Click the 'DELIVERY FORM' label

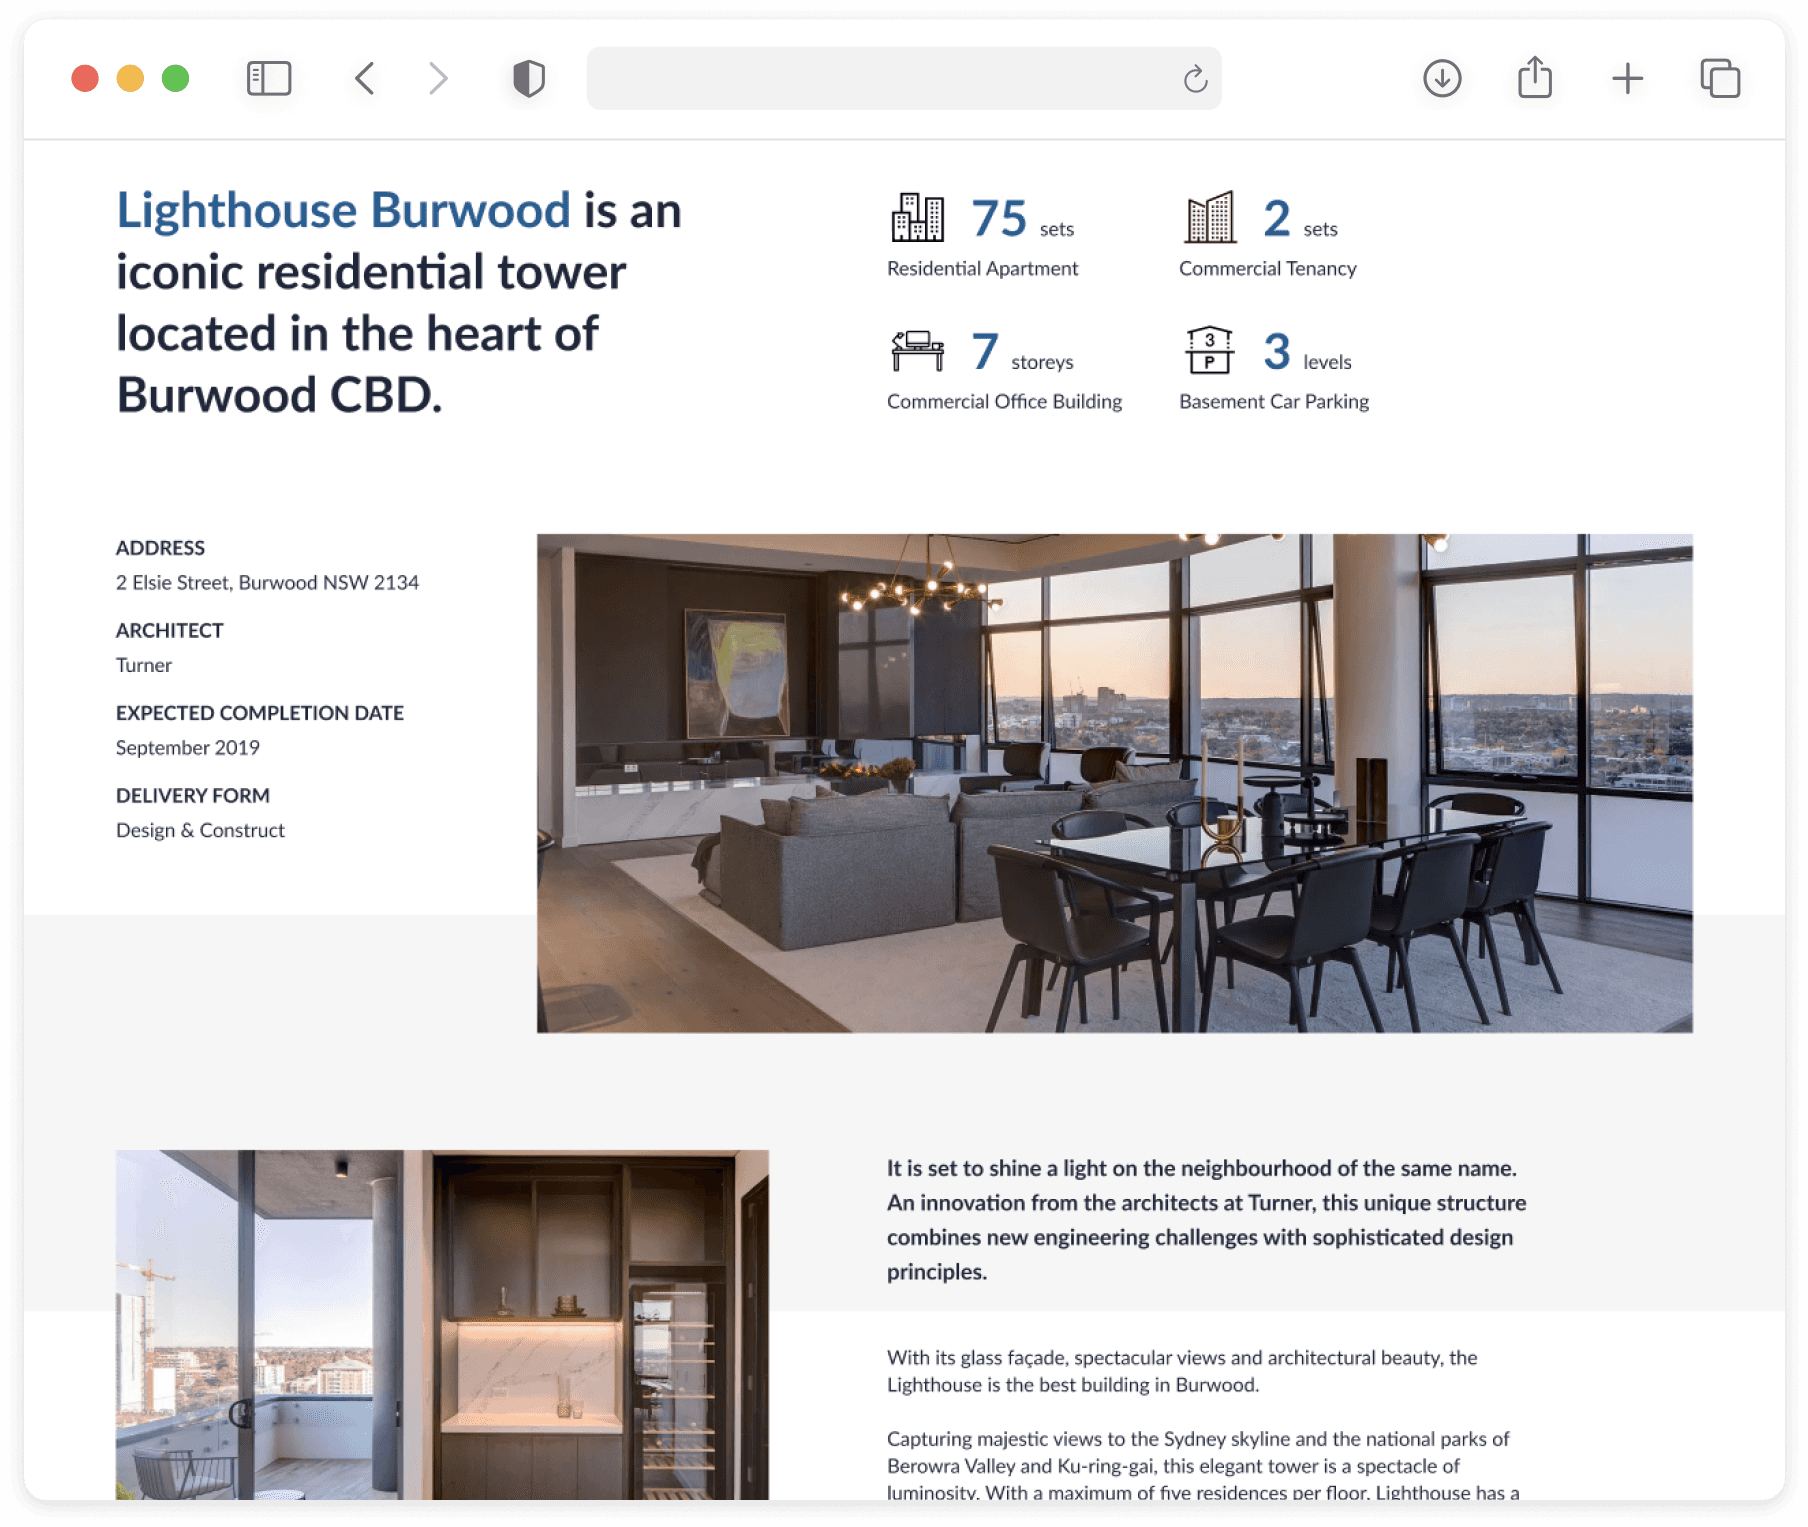click(193, 795)
